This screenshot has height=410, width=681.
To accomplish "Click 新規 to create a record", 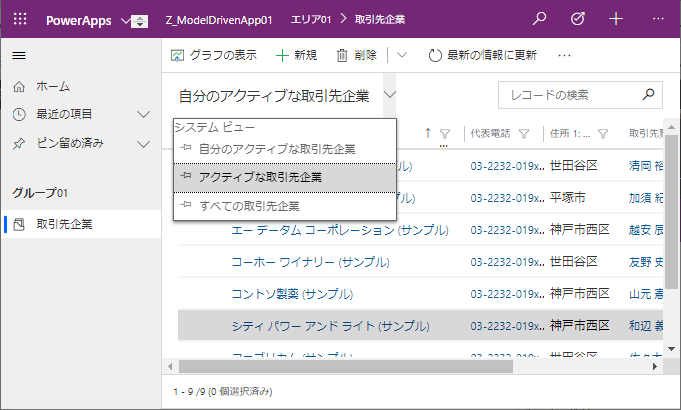I will pyautogui.click(x=297, y=56).
